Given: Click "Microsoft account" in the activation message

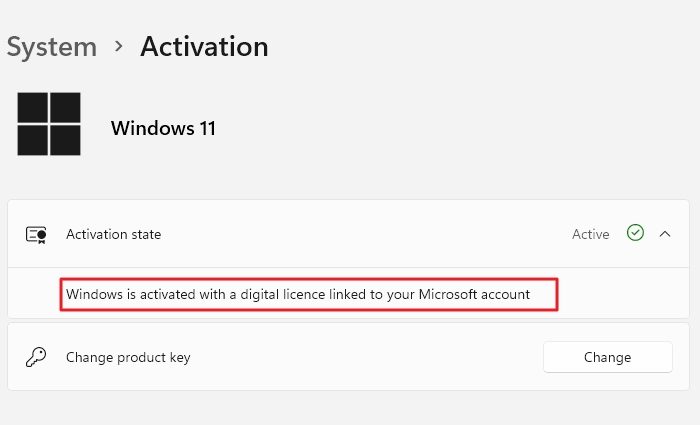Looking at the screenshot, I should pyautogui.click(x=477, y=294).
